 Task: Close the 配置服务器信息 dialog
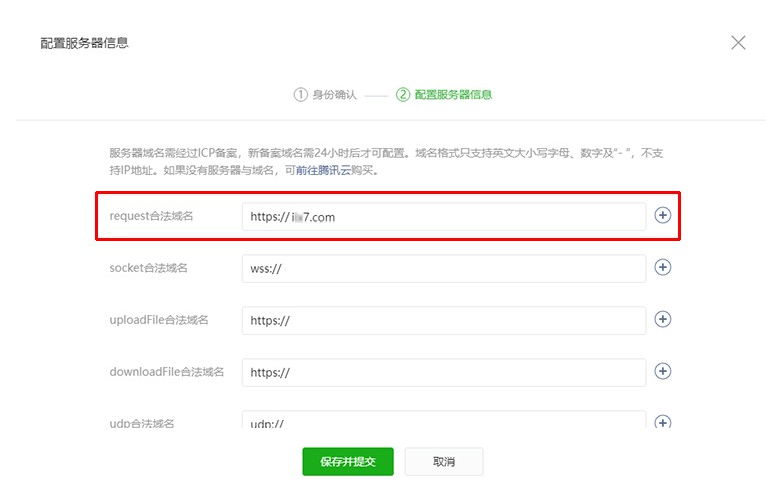(x=738, y=42)
